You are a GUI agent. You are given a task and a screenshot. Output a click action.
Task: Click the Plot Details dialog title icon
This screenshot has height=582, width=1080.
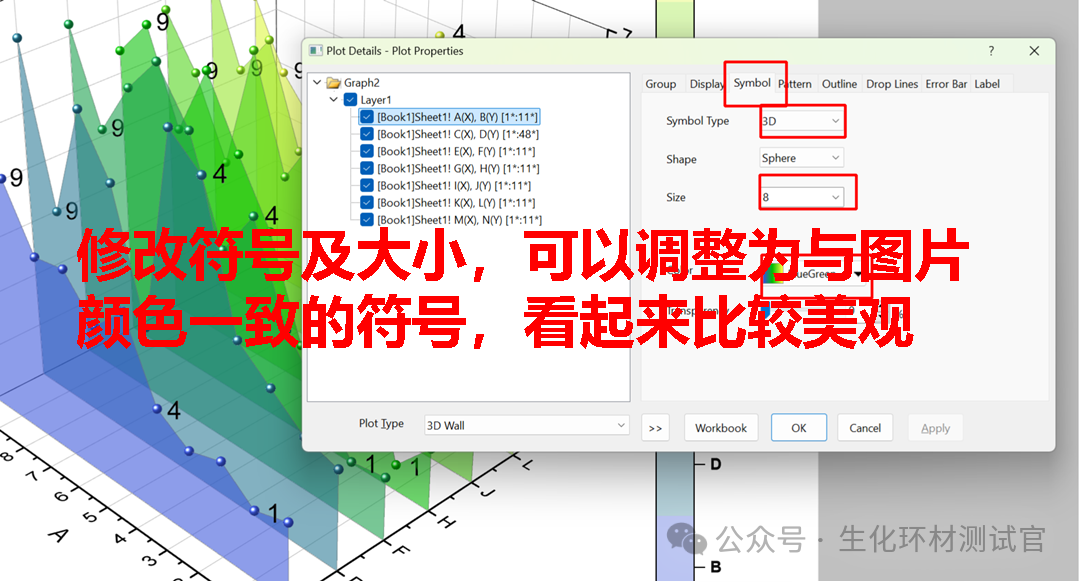315,51
